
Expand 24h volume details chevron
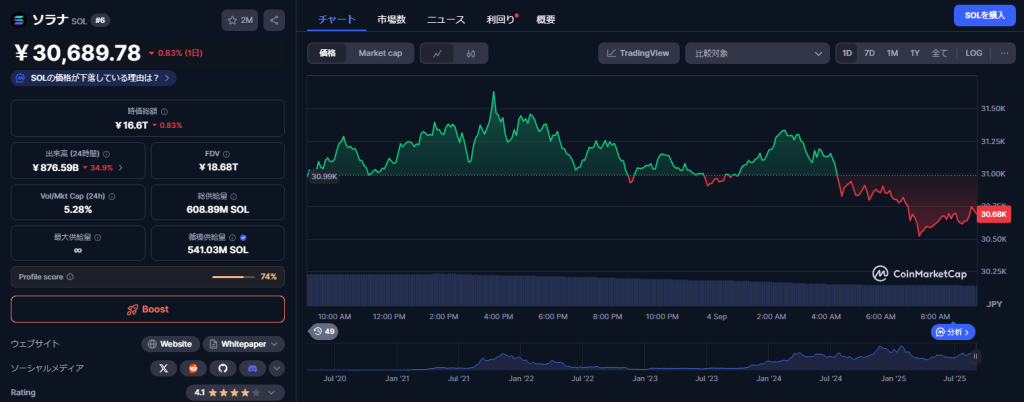click(120, 168)
